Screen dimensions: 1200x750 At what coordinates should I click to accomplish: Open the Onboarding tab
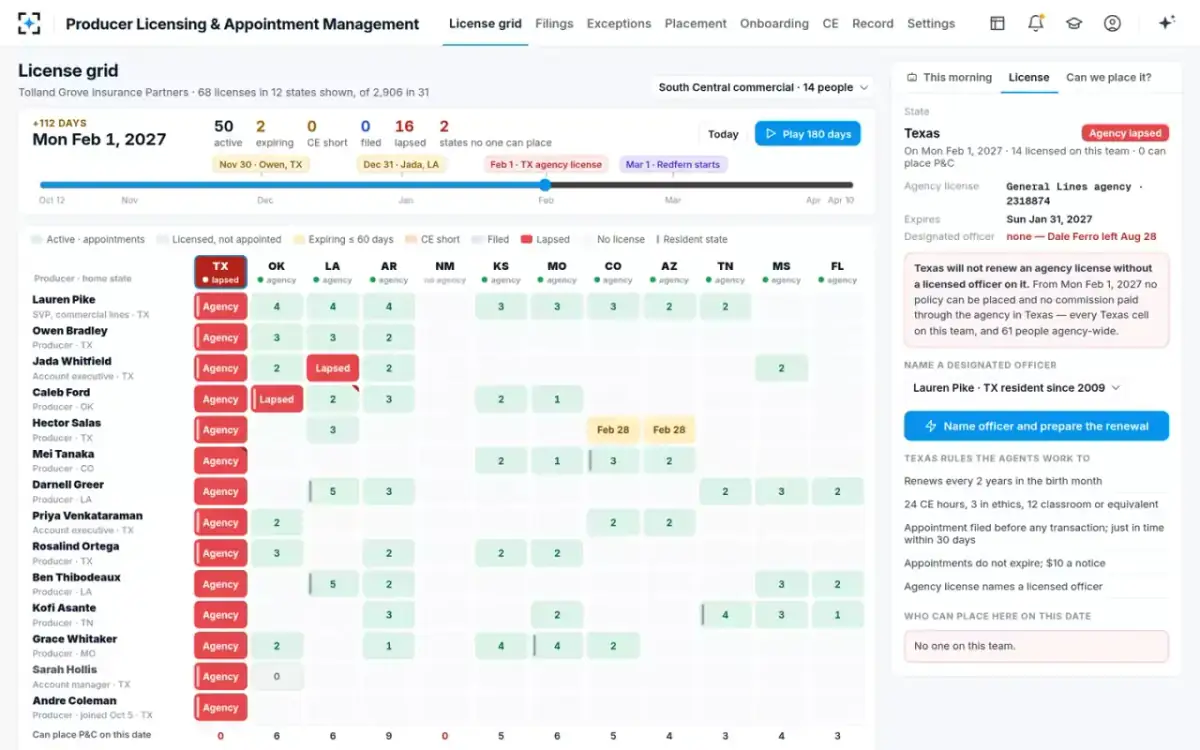[774, 23]
